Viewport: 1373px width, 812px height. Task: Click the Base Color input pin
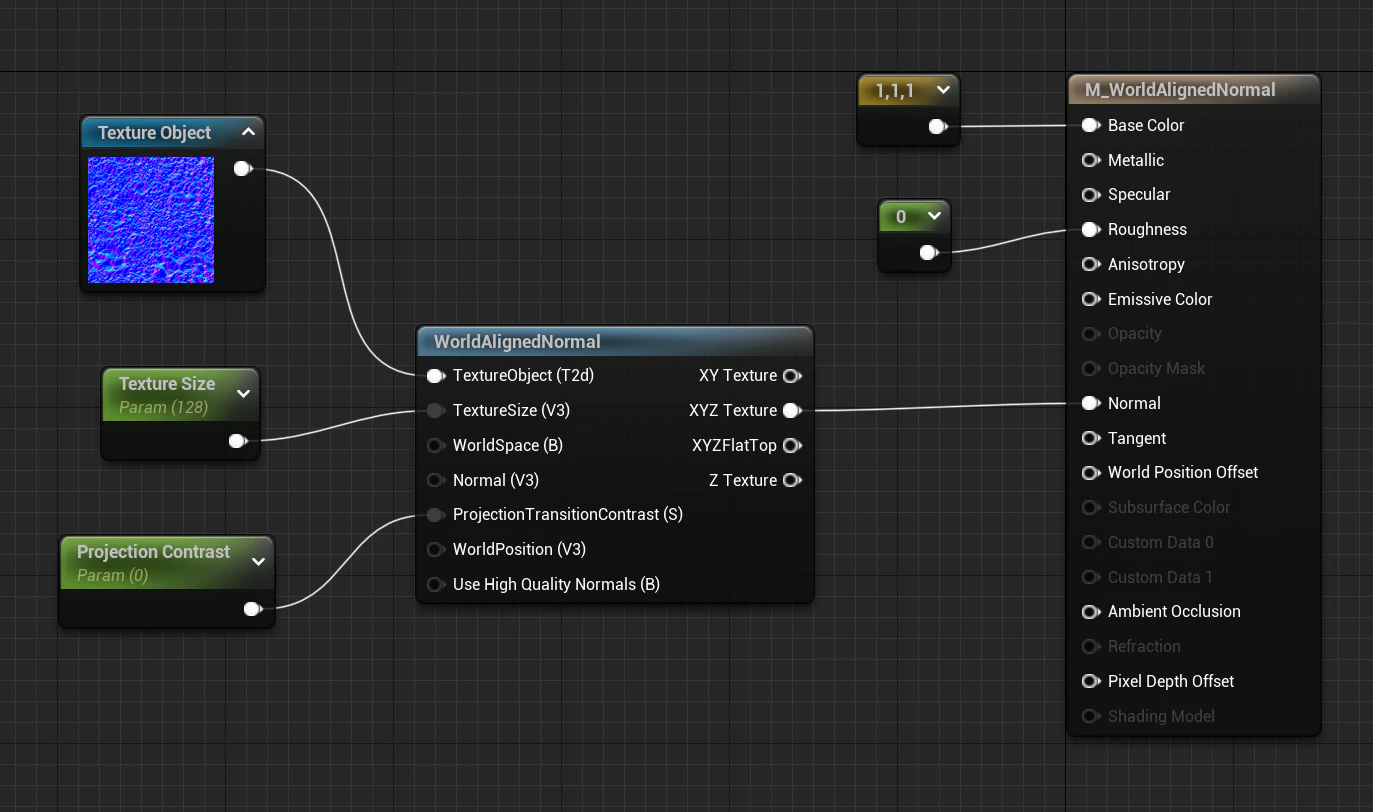coord(1091,125)
